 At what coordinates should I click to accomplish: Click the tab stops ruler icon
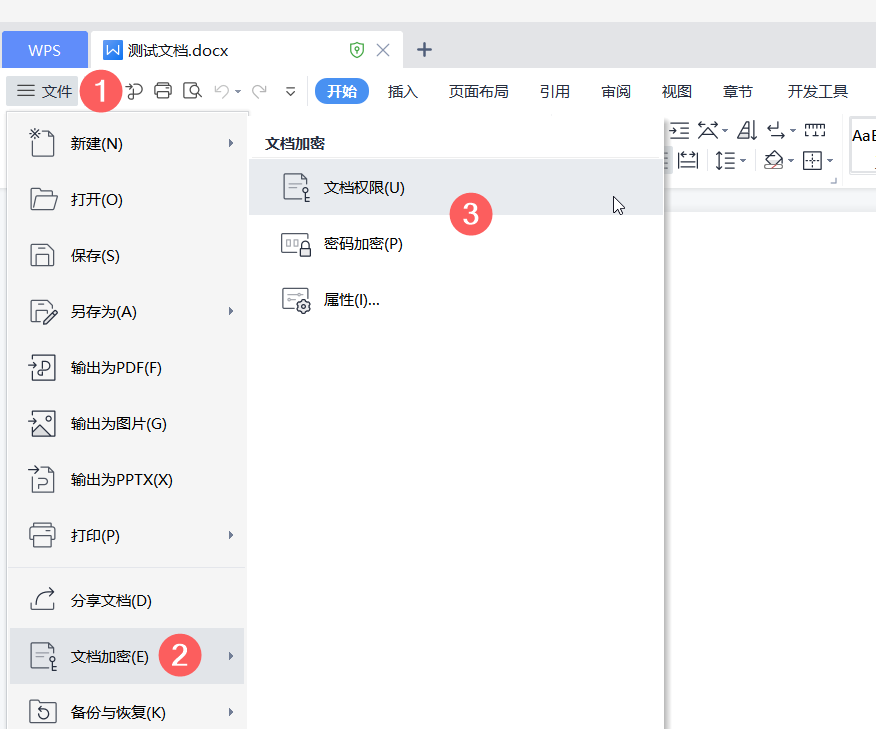point(815,131)
